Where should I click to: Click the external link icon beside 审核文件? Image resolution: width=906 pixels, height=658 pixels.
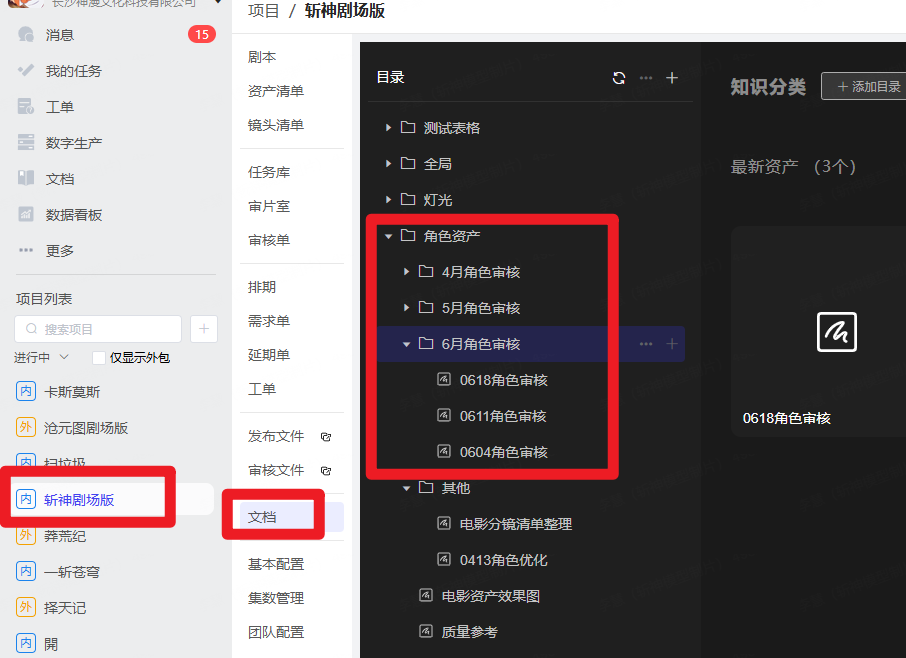point(326,471)
